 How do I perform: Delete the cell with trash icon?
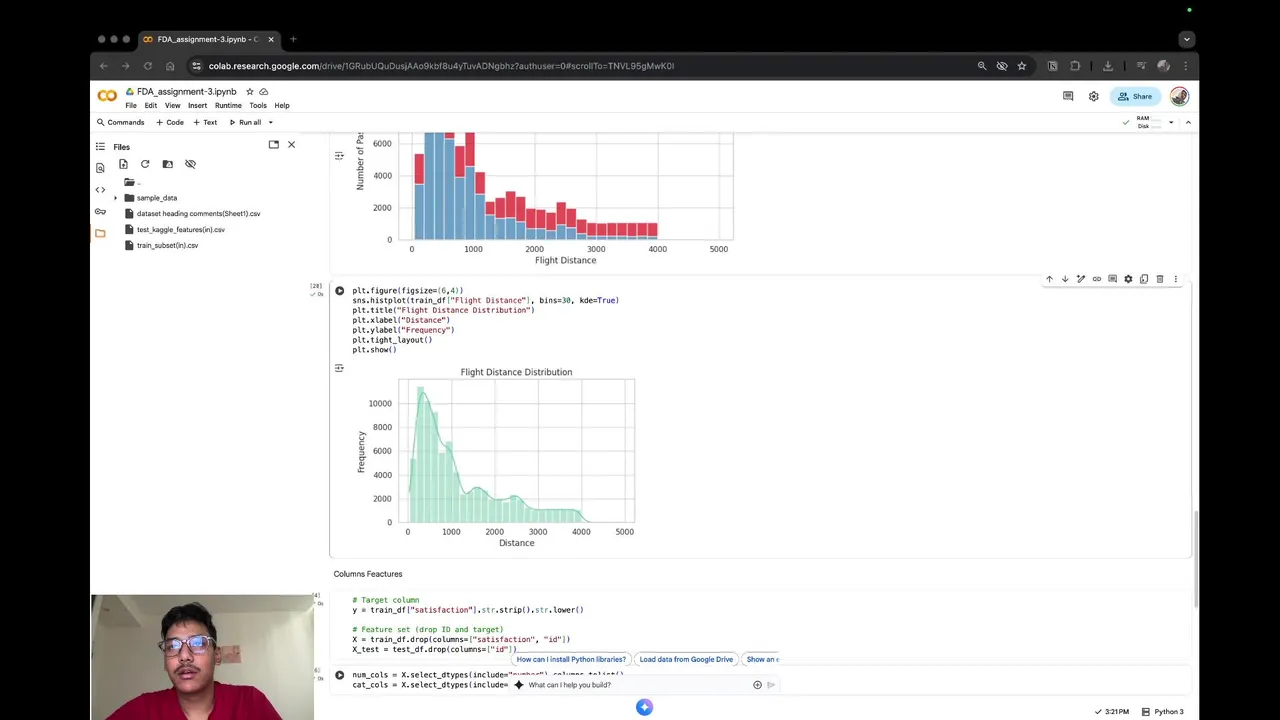click(1160, 279)
